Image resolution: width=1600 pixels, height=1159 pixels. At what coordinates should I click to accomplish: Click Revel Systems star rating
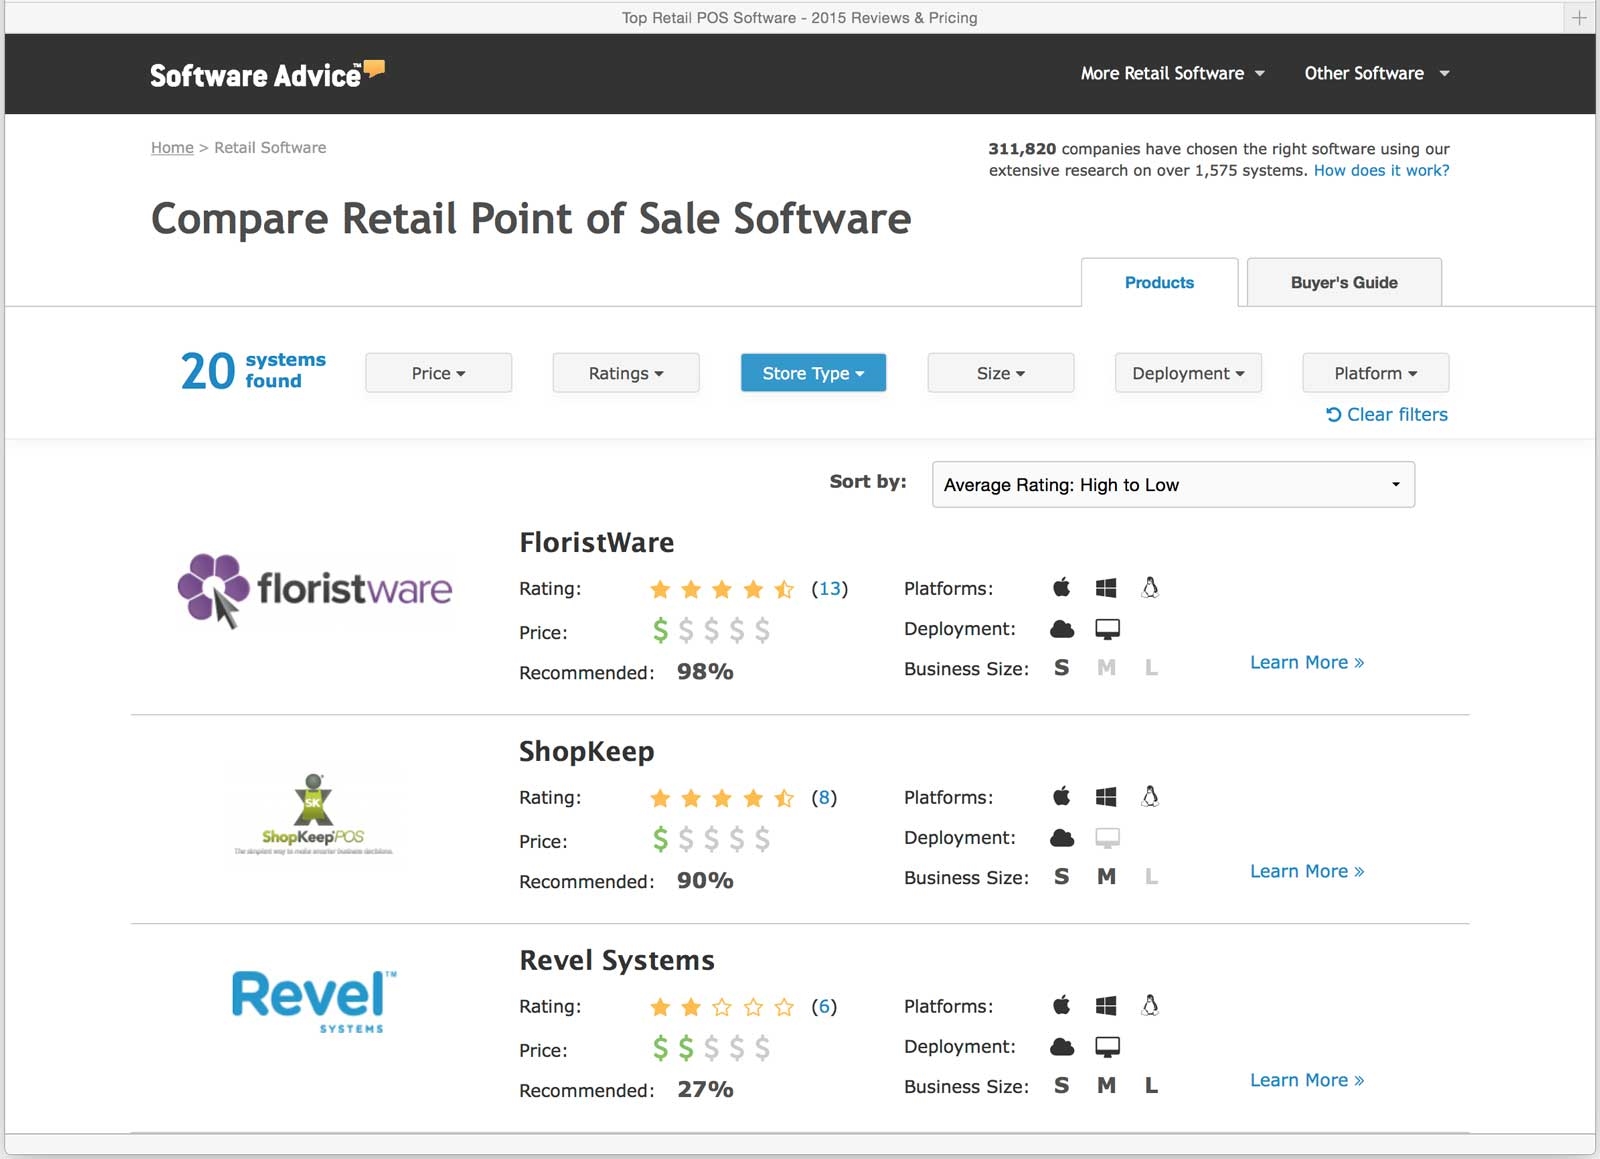click(722, 1007)
